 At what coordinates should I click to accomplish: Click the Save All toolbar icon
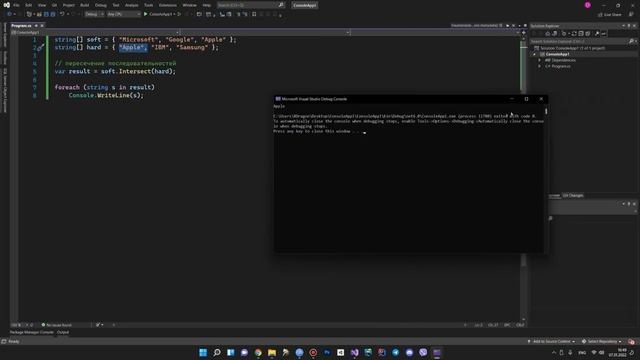(53, 14)
